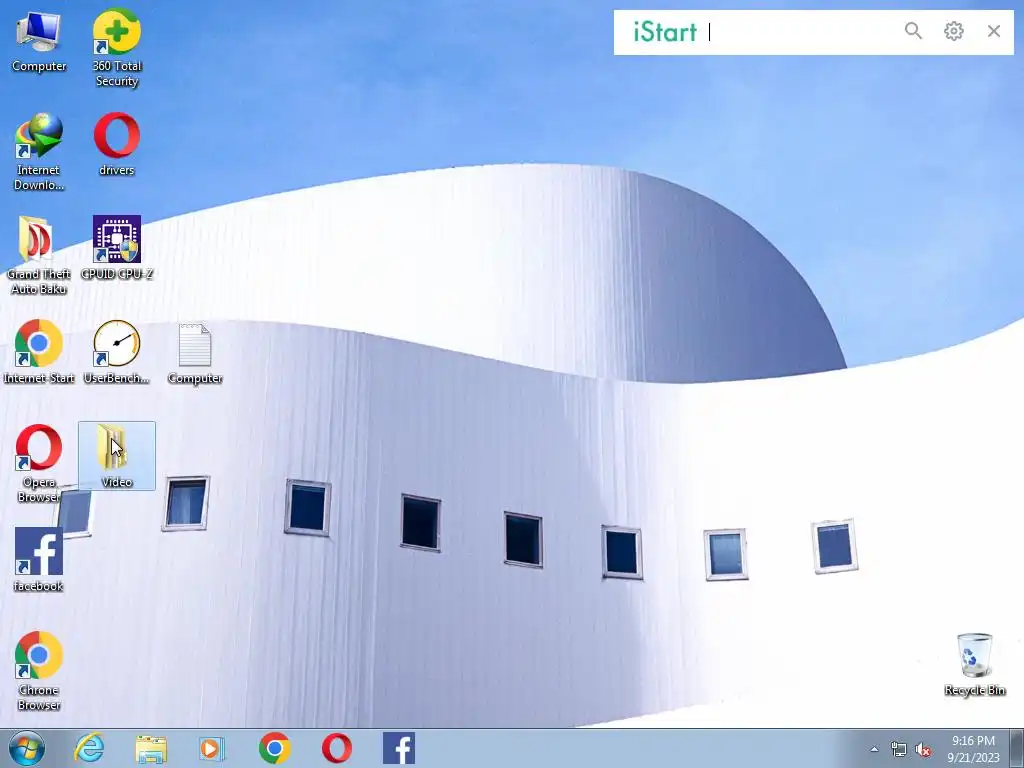Open facebook desktop shortcut

[39, 560]
